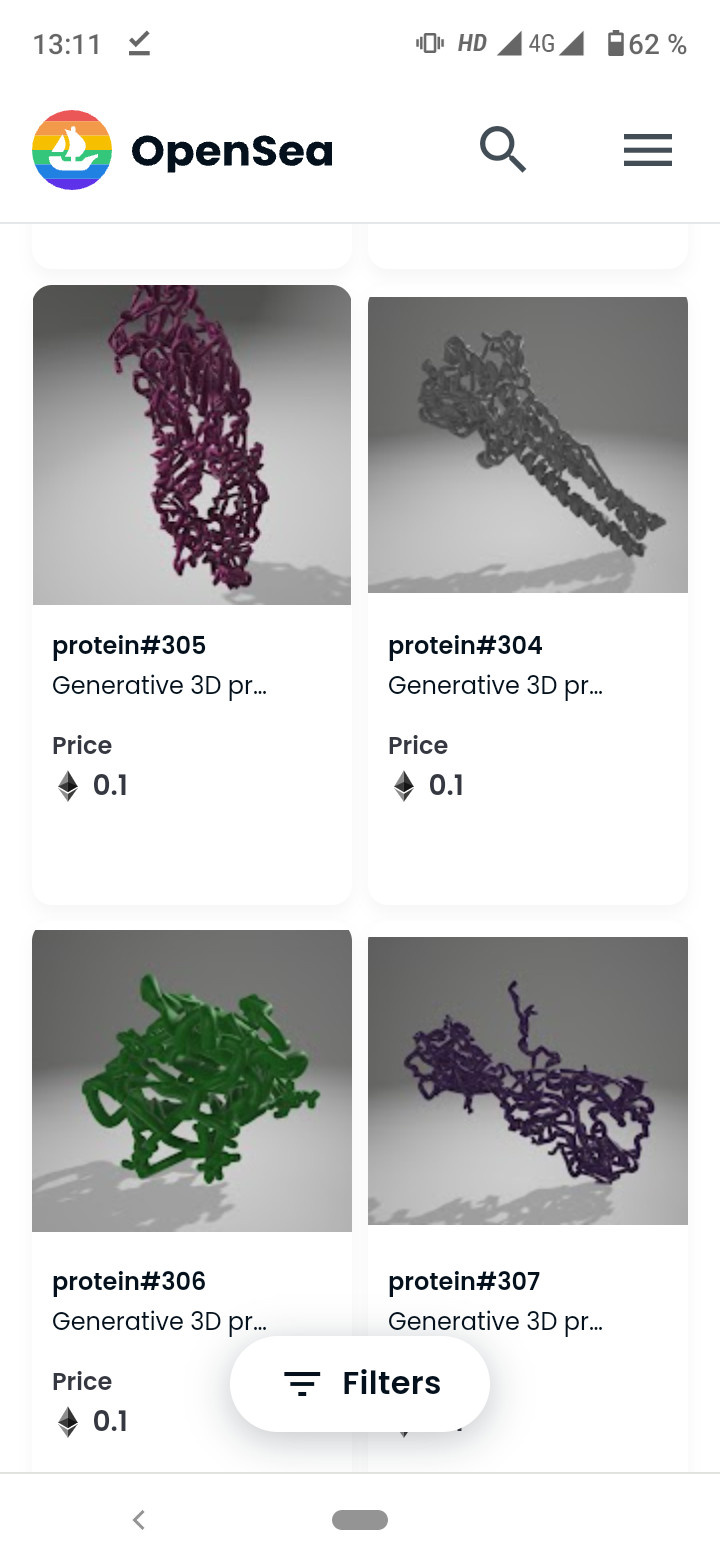720x1560 pixels.
Task: Click the protein#306 title text
Action: pyautogui.click(x=129, y=1281)
